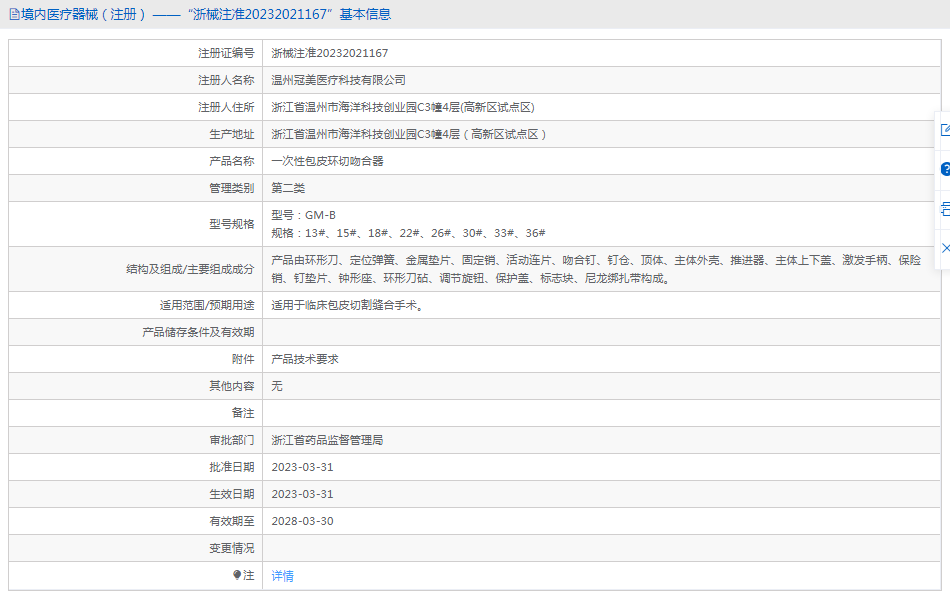Click the 变更情况 row label
The height and width of the screenshot is (596, 950).
pos(231,548)
